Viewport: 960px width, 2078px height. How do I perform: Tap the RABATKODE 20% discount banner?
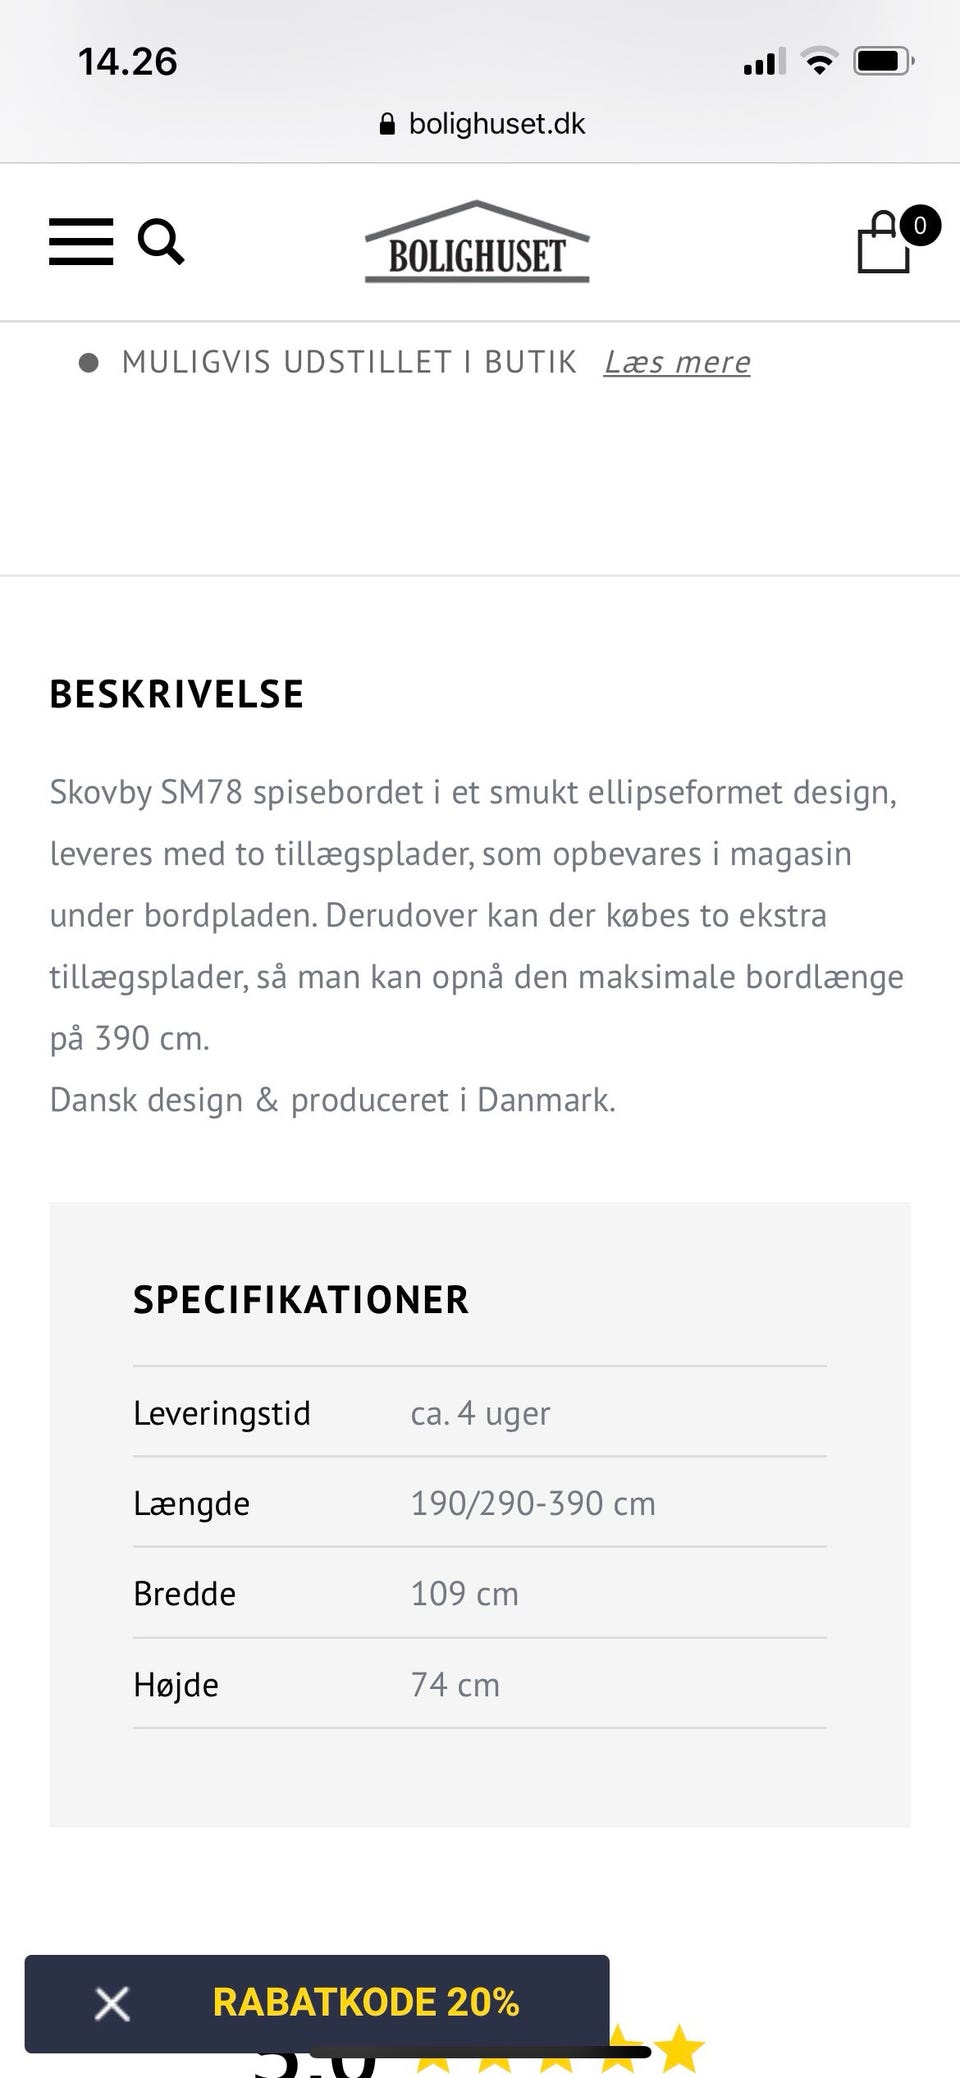click(366, 2002)
